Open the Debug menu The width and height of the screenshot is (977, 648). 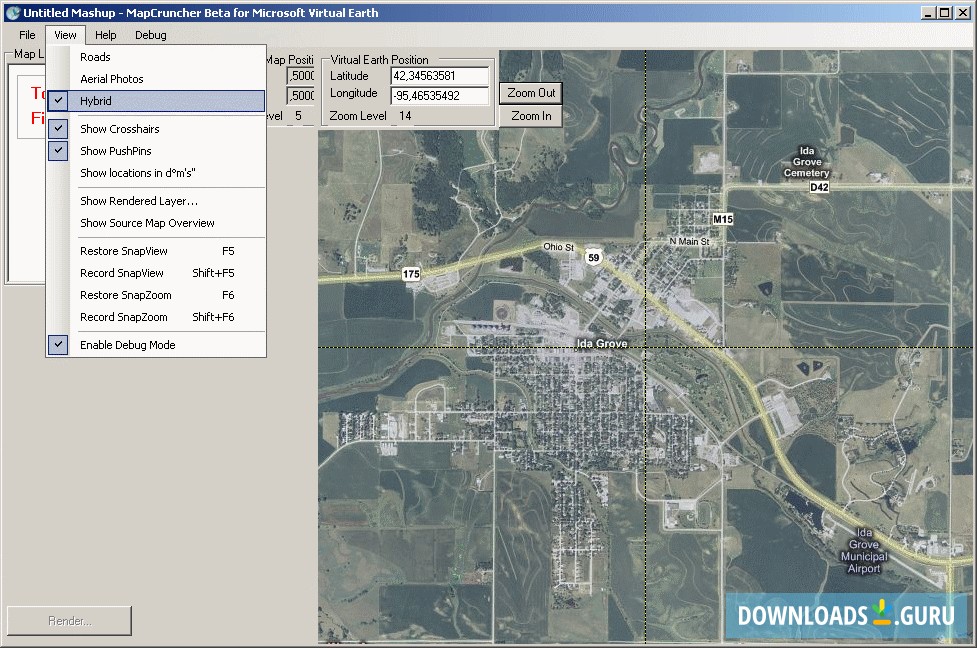pyautogui.click(x=150, y=34)
